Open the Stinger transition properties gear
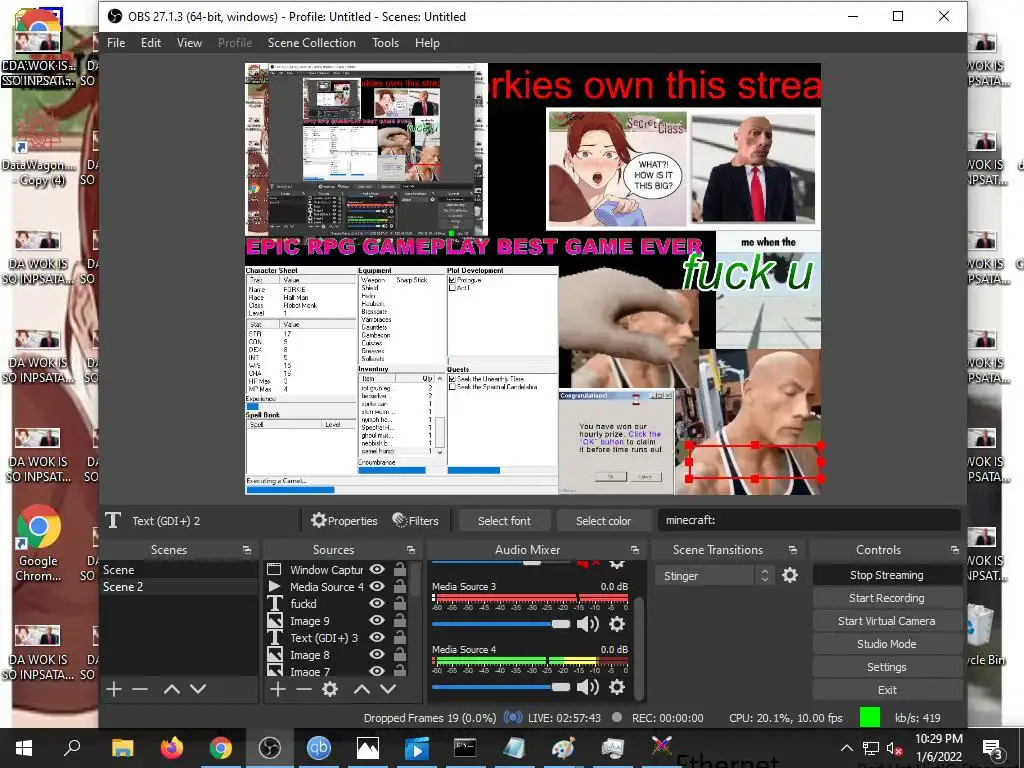This screenshot has height=768, width=1024. tap(790, 575)
